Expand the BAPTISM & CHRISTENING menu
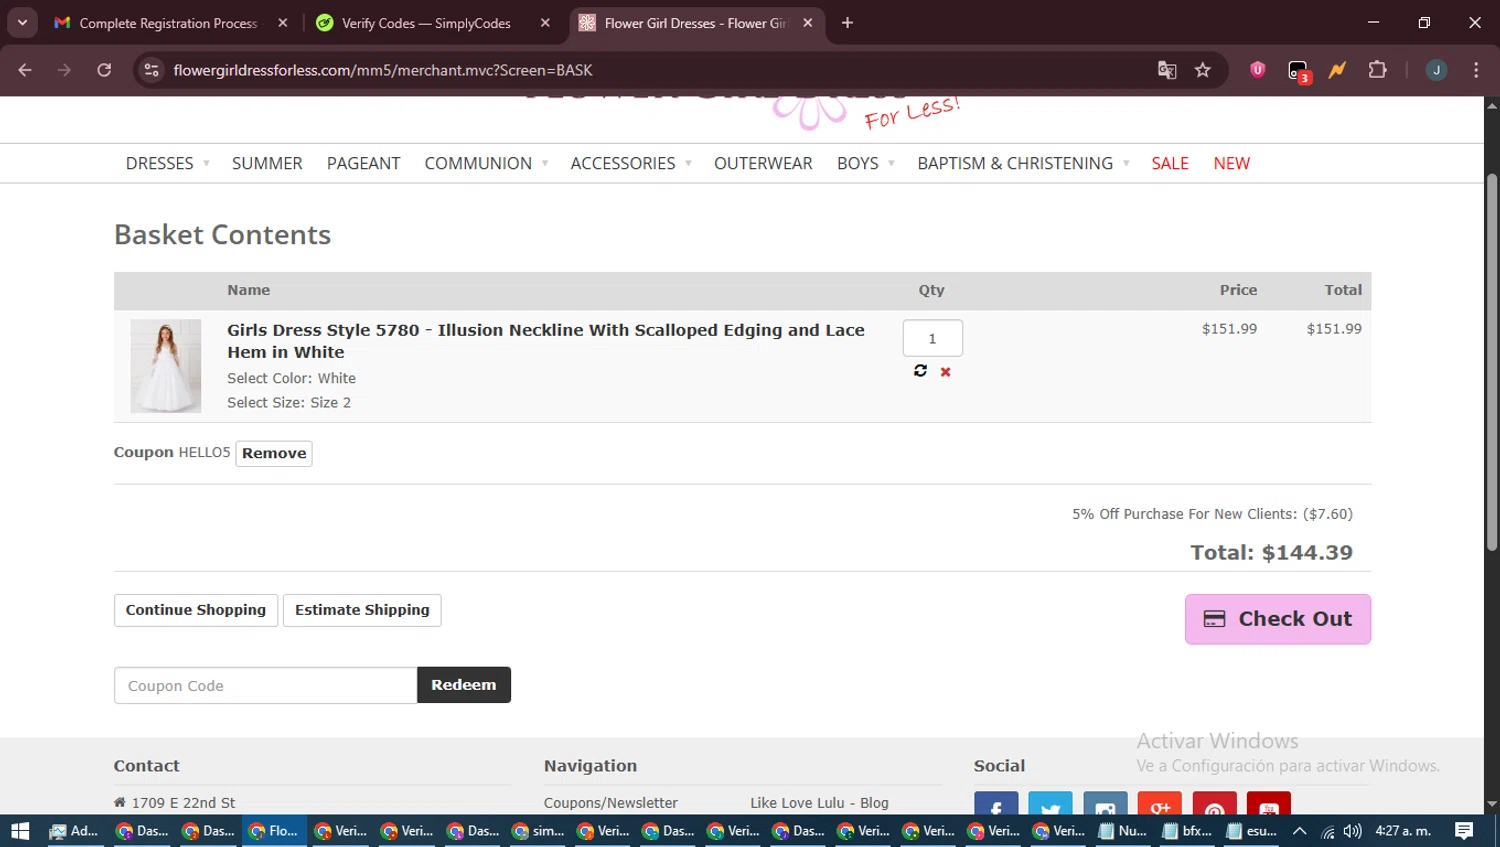This screenshot has height=847, width=1500. click(1023, 163)
